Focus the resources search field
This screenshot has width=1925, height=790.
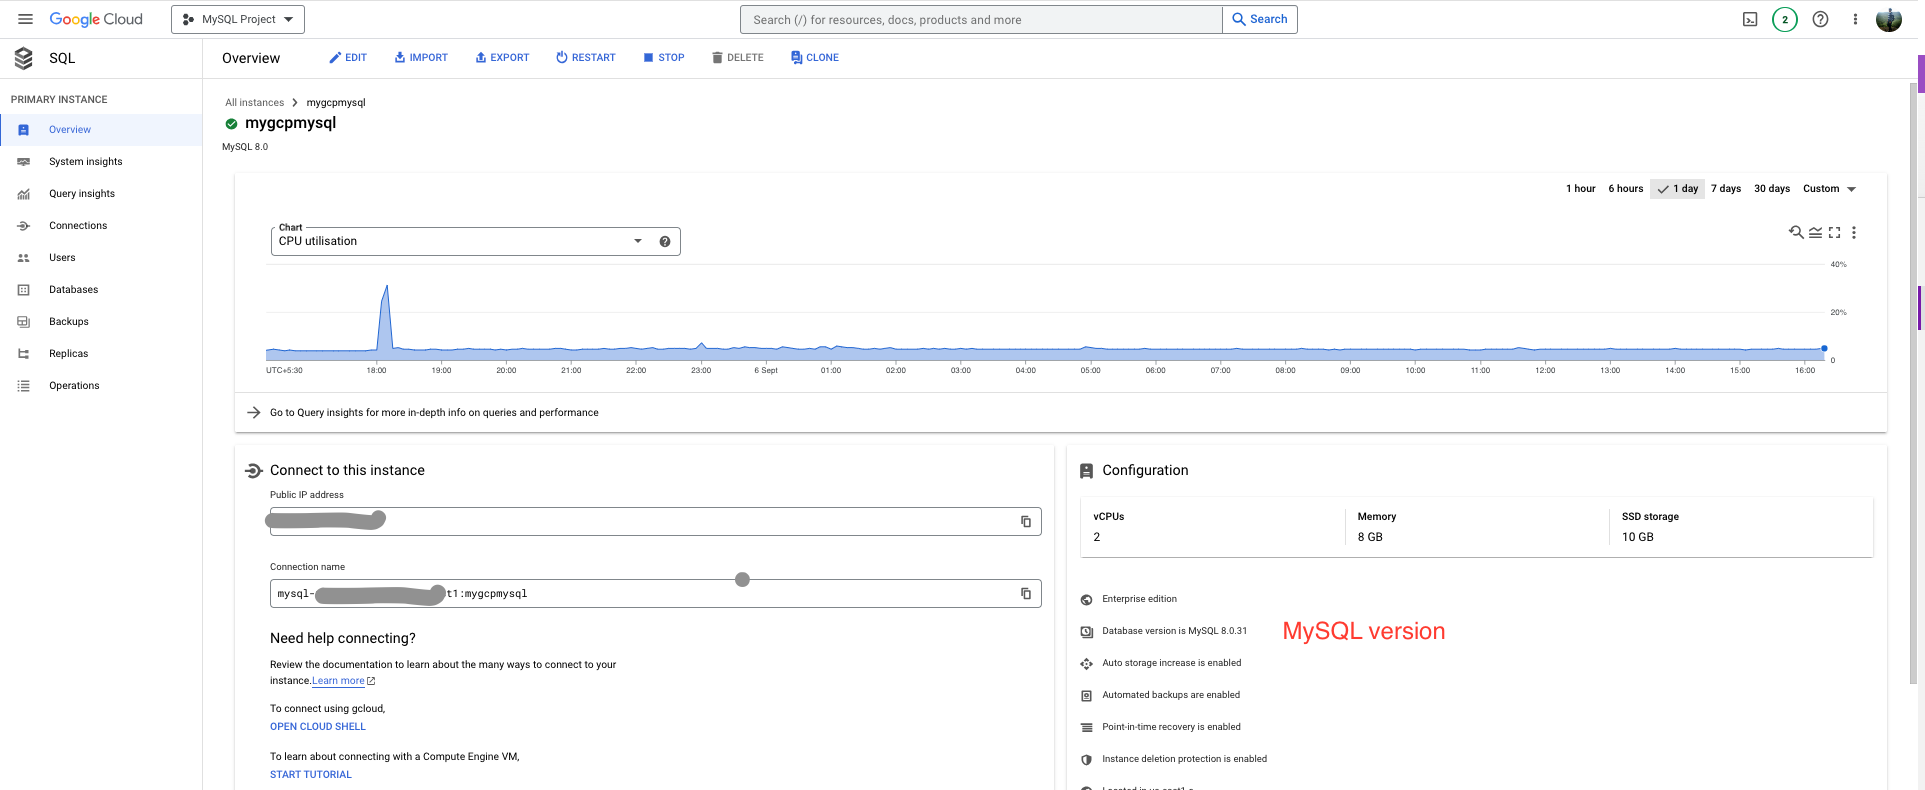pyautogui.click(x=982, y=19)
